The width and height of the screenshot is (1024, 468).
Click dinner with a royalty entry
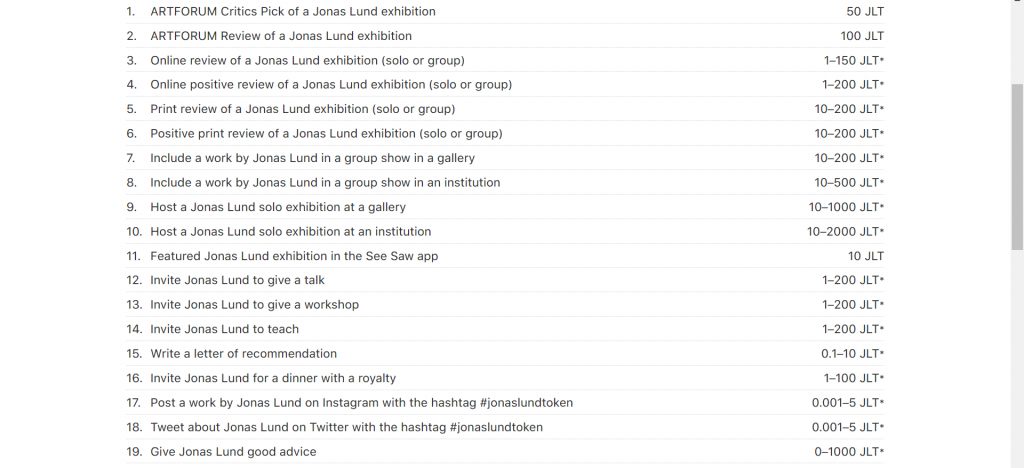coord(505,378)
